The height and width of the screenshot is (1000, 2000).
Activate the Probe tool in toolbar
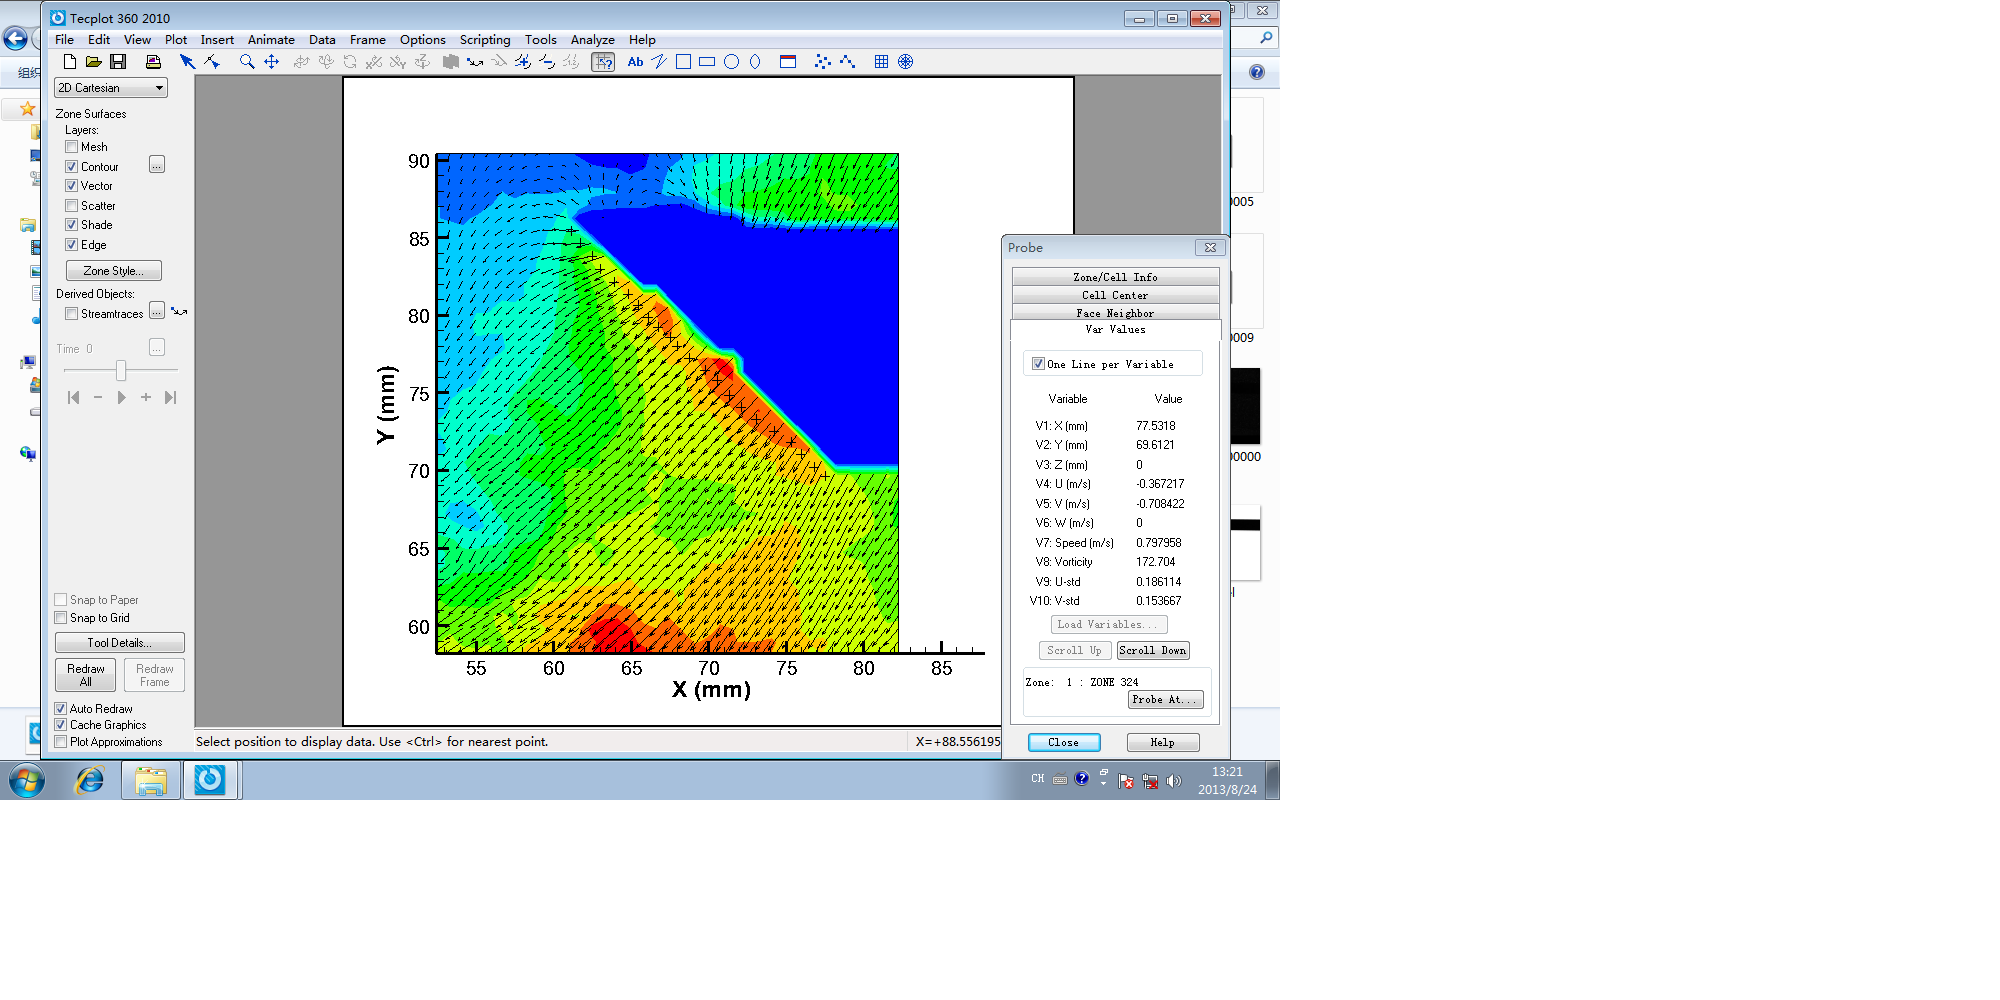click(x=603, y=62)
